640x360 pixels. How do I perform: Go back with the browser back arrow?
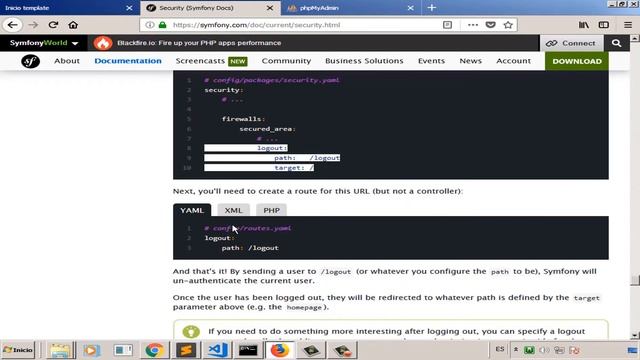13,25
